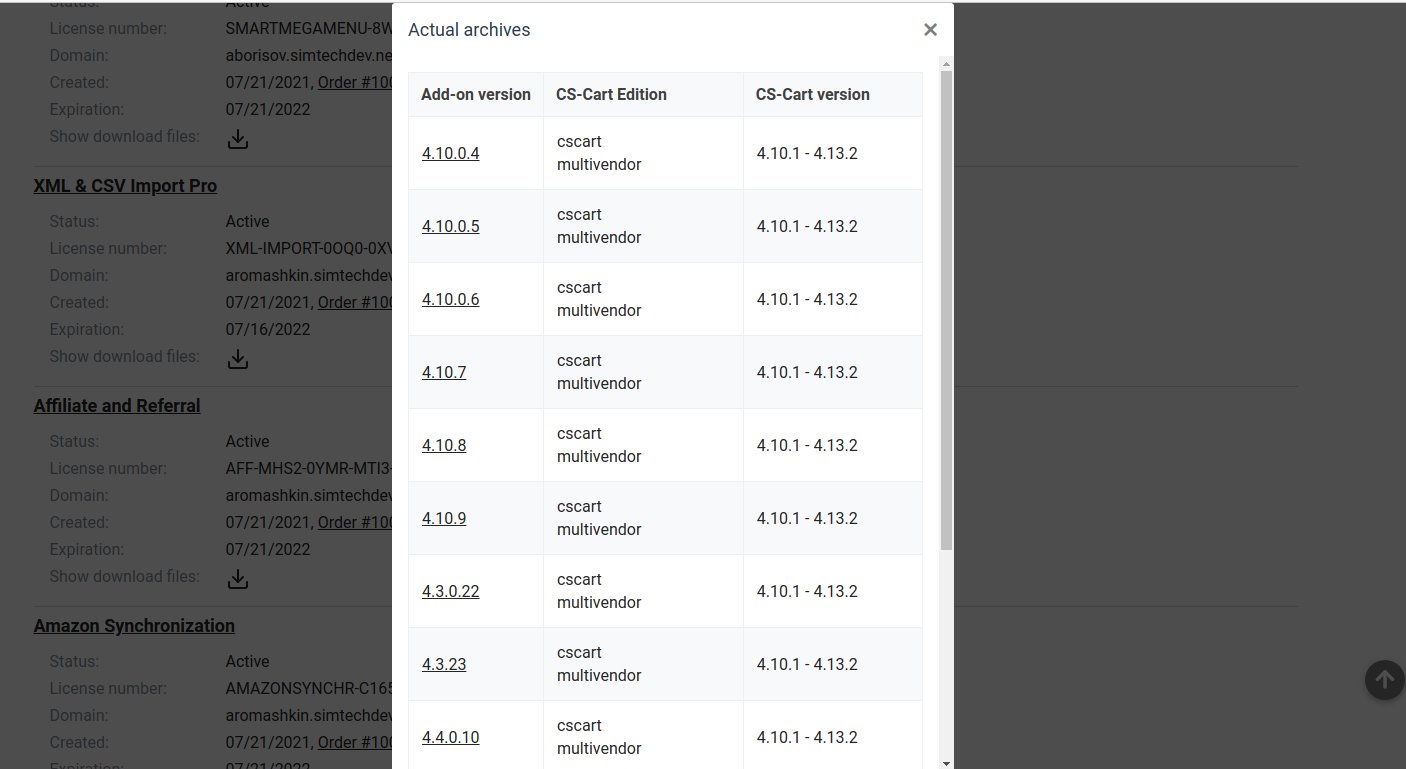Screen dimensions: 1406x769
Task: Click edition cell in 4.10.0.5 row
Action: (x=643, y=226)
